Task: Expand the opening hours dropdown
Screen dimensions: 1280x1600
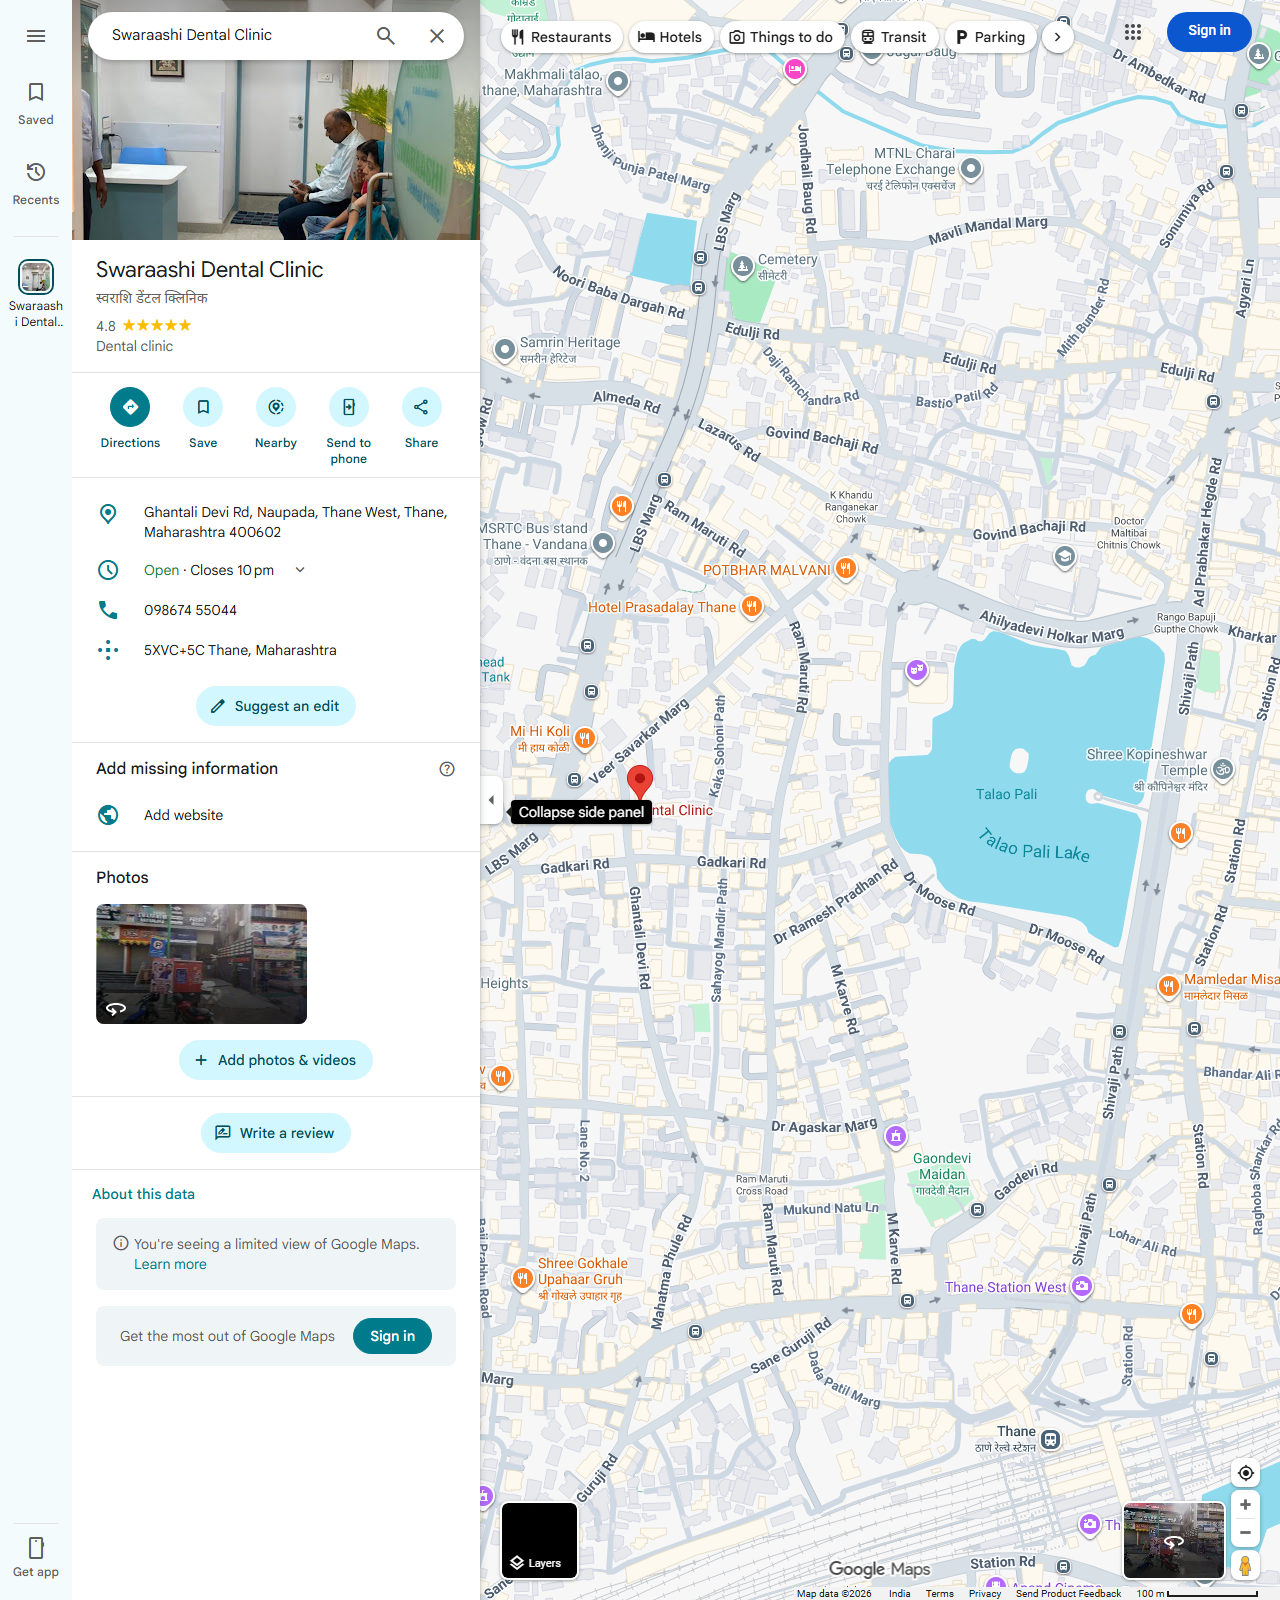Action: point(300,570)
